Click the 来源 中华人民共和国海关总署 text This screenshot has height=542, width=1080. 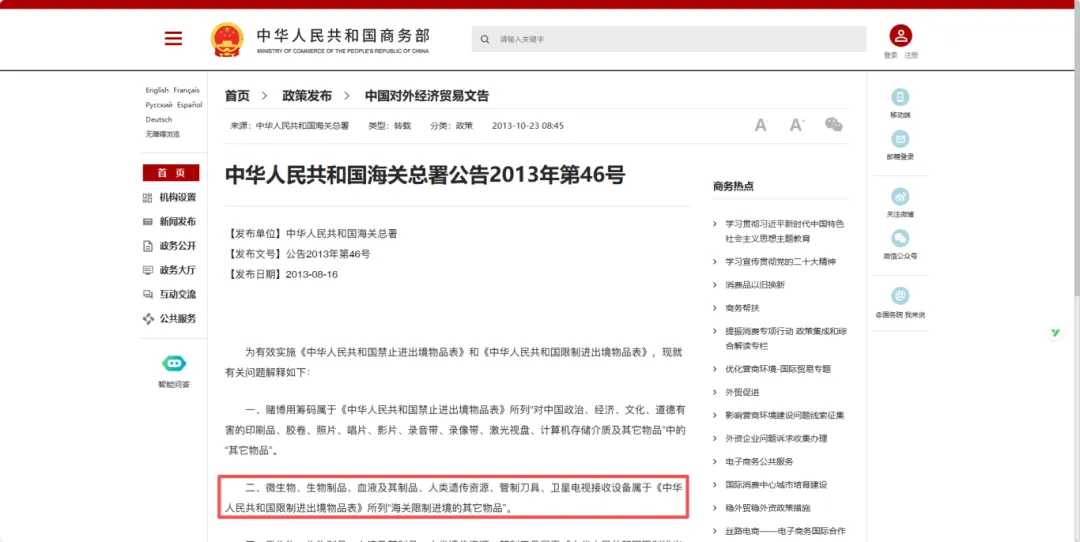point(289,126)
